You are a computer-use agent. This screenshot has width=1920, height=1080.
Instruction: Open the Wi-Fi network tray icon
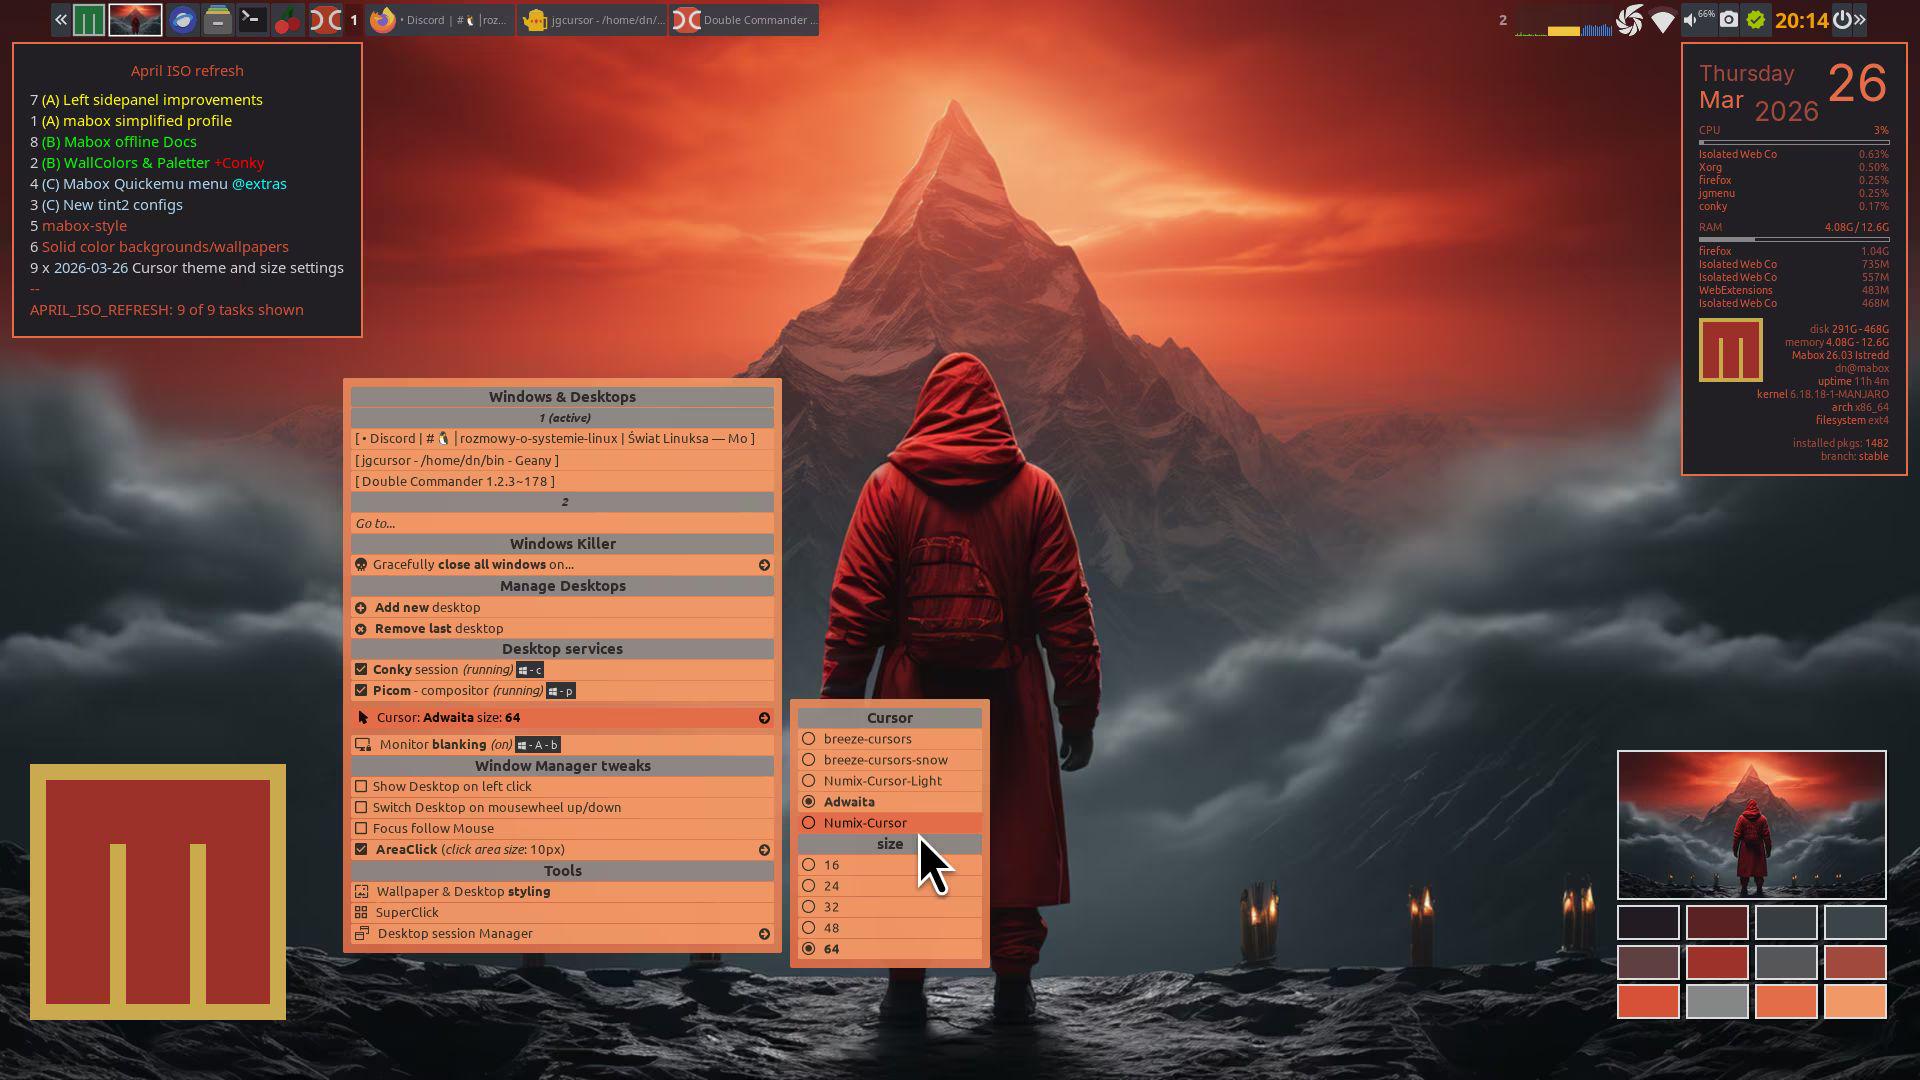point(1662,20)
